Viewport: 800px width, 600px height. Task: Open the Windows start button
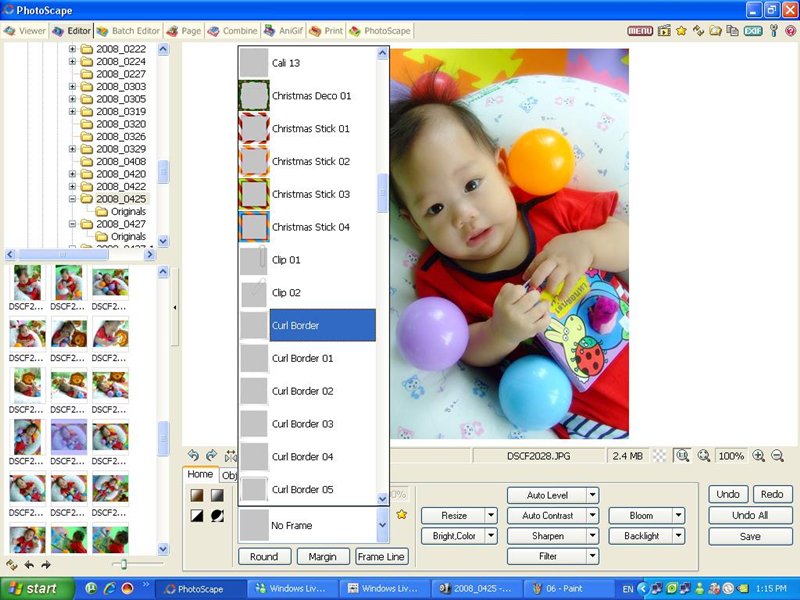tap(37, 588)
